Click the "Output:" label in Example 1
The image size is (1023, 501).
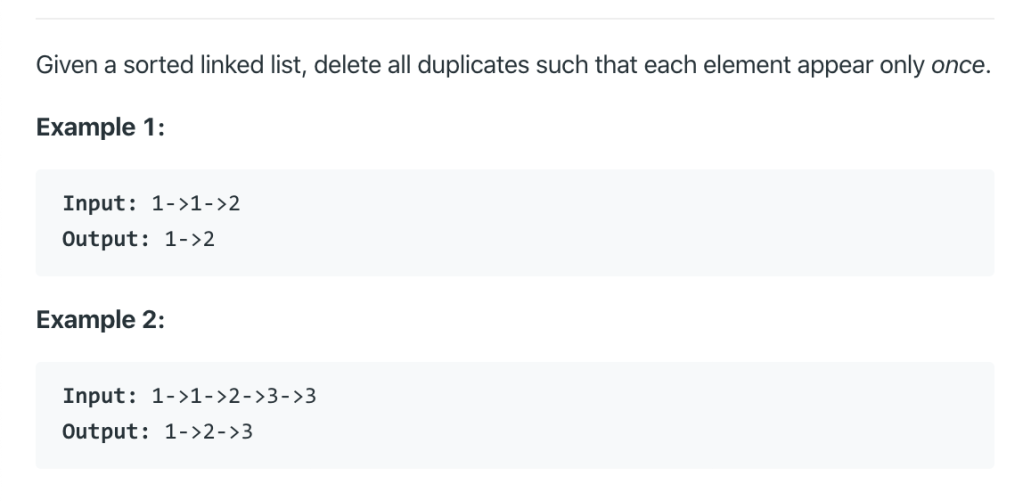(101, 241)
